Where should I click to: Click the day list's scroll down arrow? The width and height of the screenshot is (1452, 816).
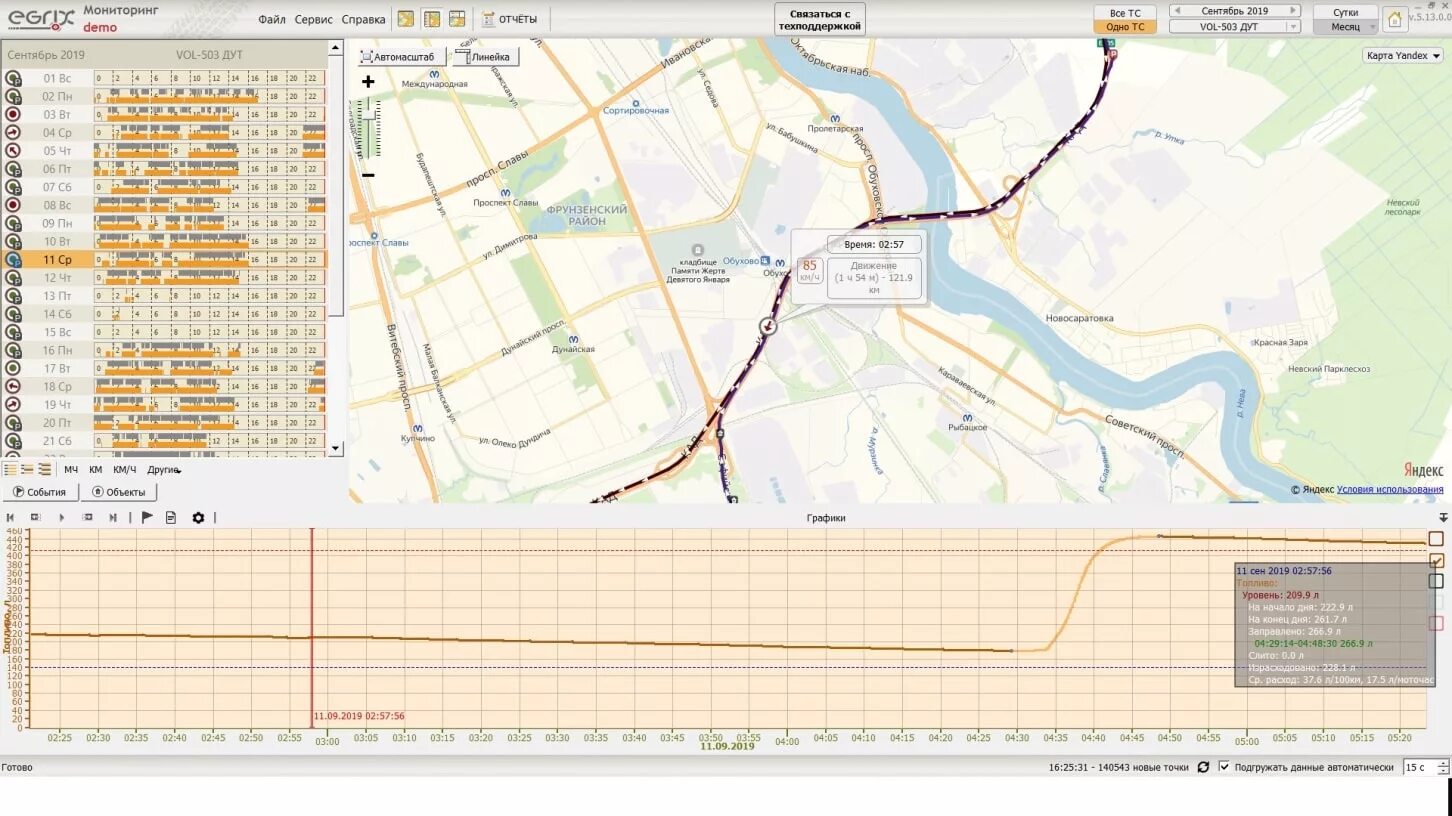(336, 449)
